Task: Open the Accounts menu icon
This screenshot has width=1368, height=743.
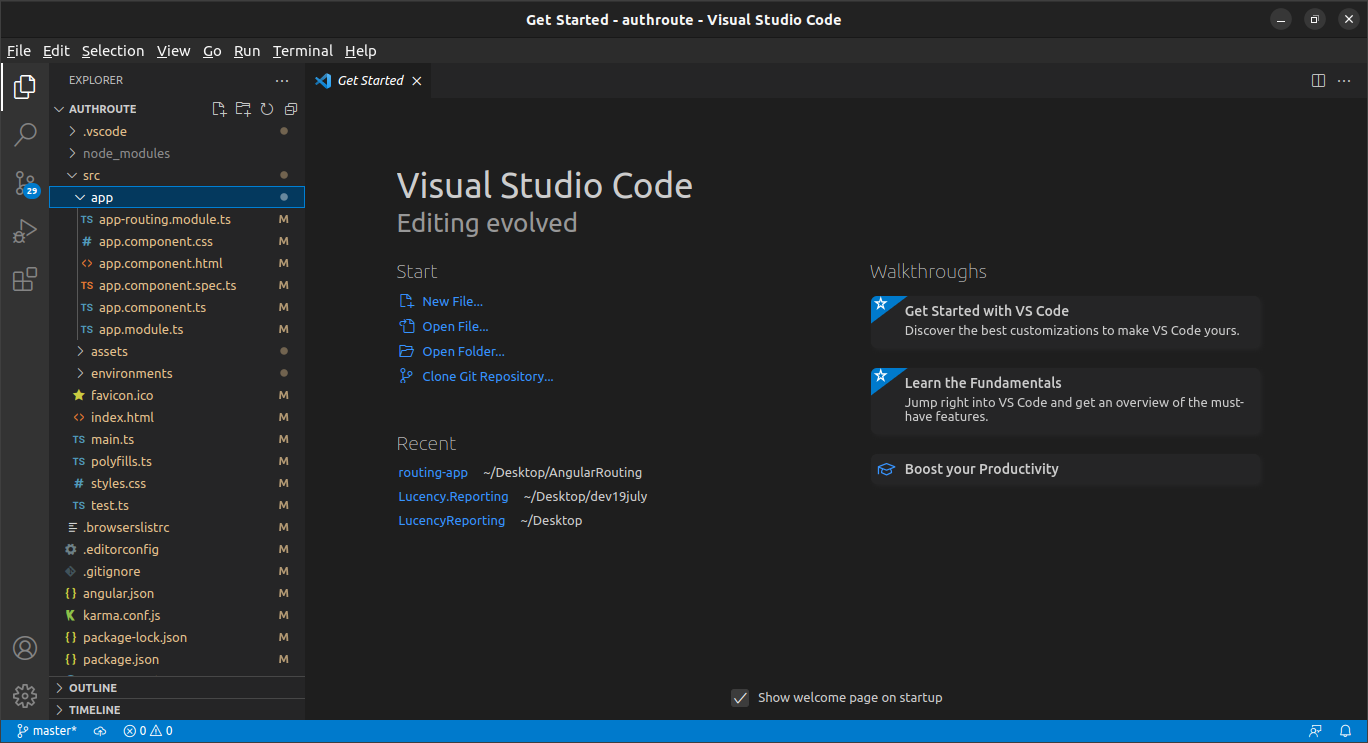Action: click(x=25, y=648)
